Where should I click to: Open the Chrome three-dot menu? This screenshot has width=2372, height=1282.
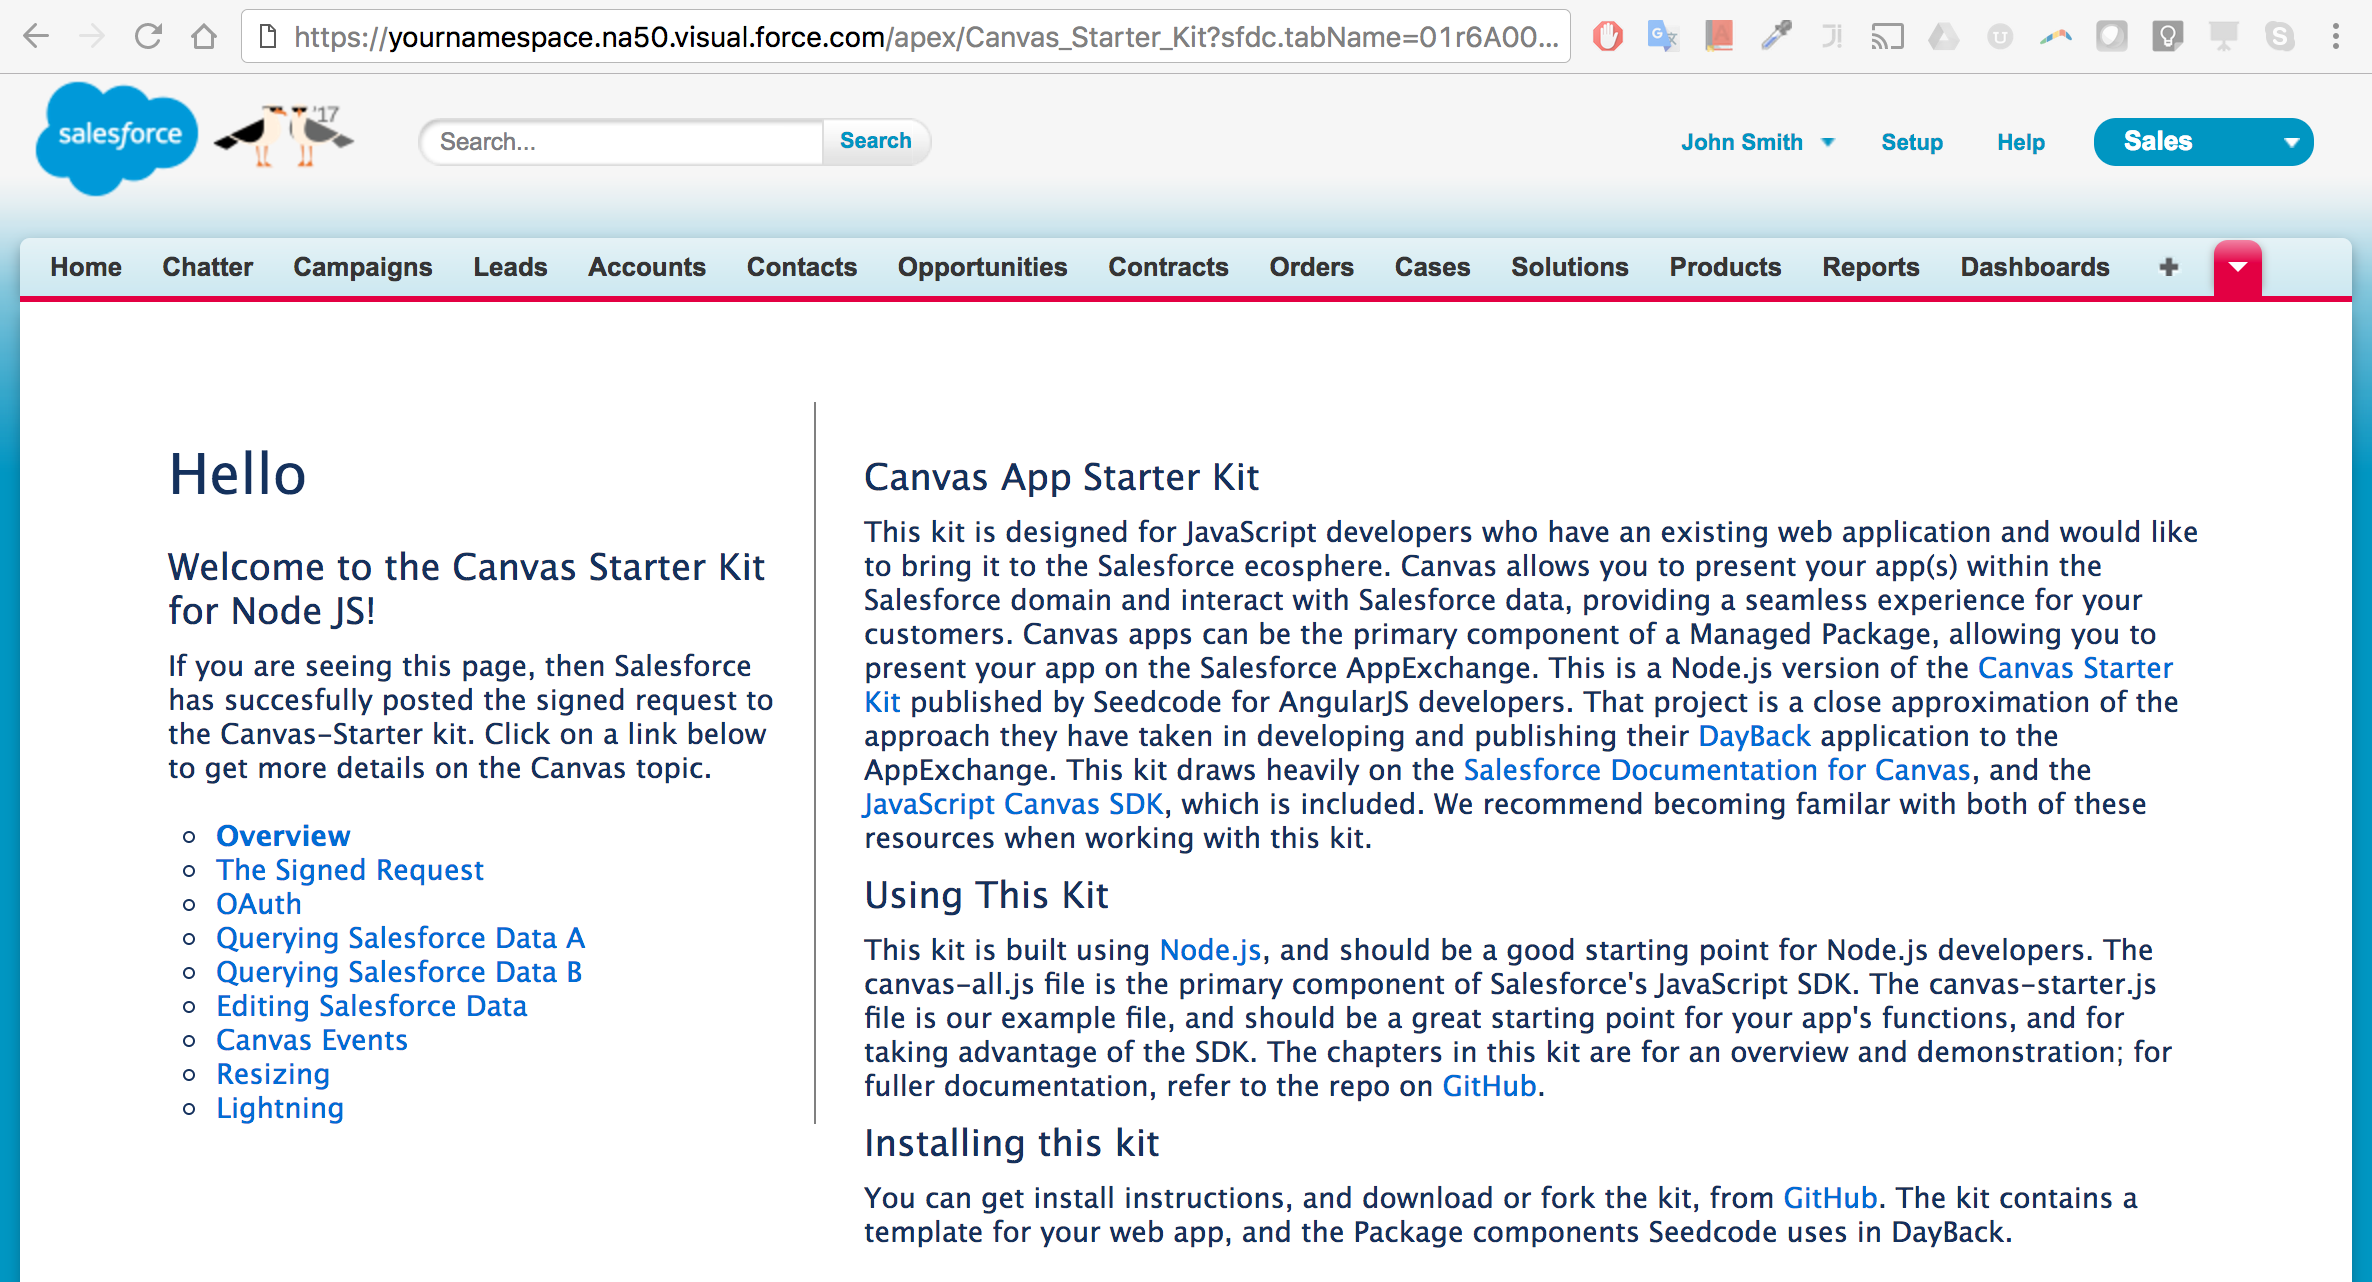point(2336,37)
